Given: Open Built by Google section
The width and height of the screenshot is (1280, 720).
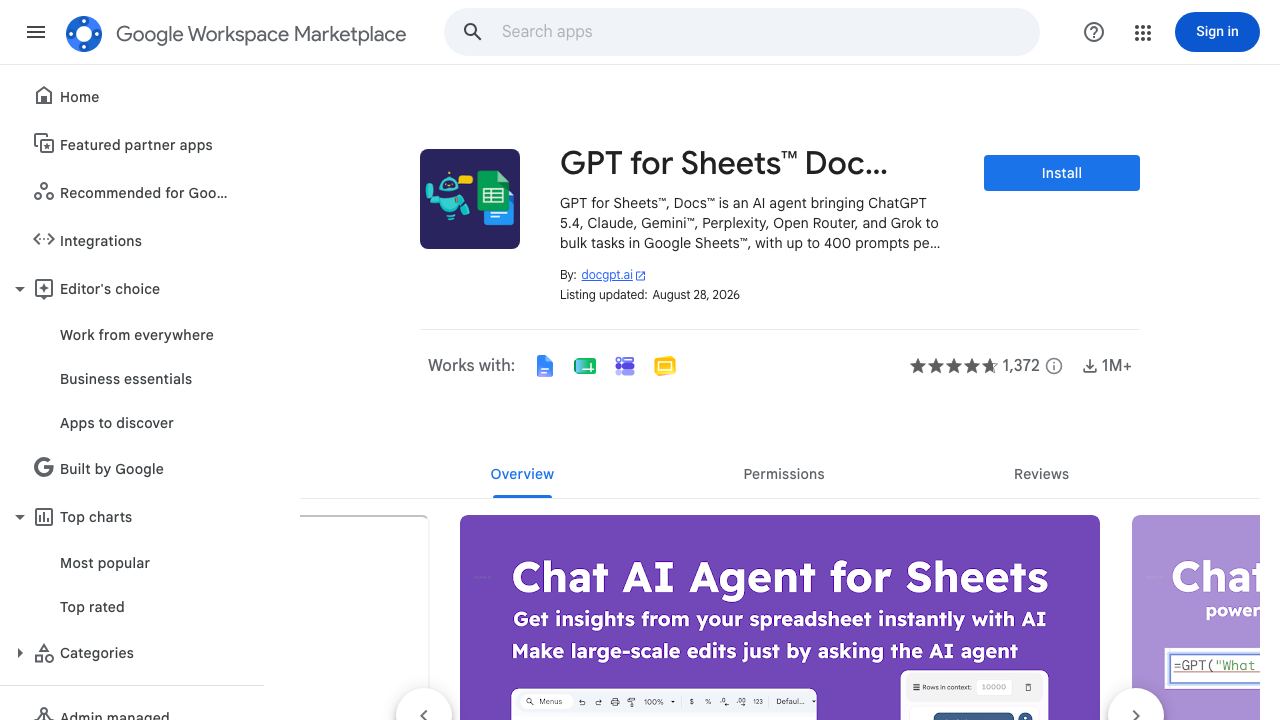Looking at the screenshot, I should (112, 469).
